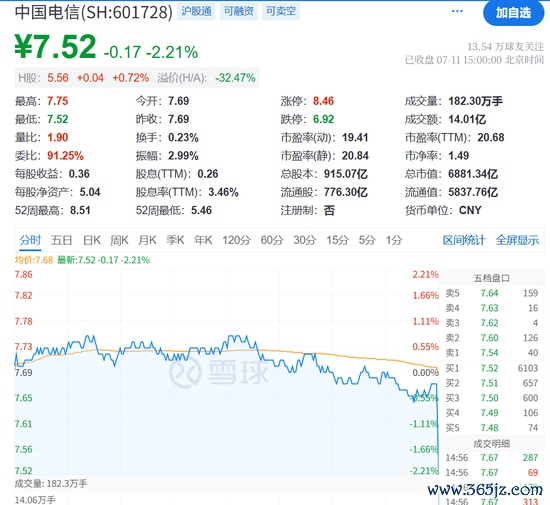The image size is (550, 505).
Task: Click the 股息率(TTM) value 3.46%
Action: [x=223, y=192]
